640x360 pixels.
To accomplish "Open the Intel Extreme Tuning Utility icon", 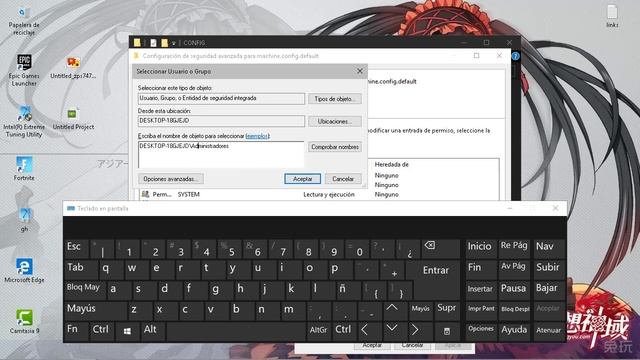I will click(24, 122).
